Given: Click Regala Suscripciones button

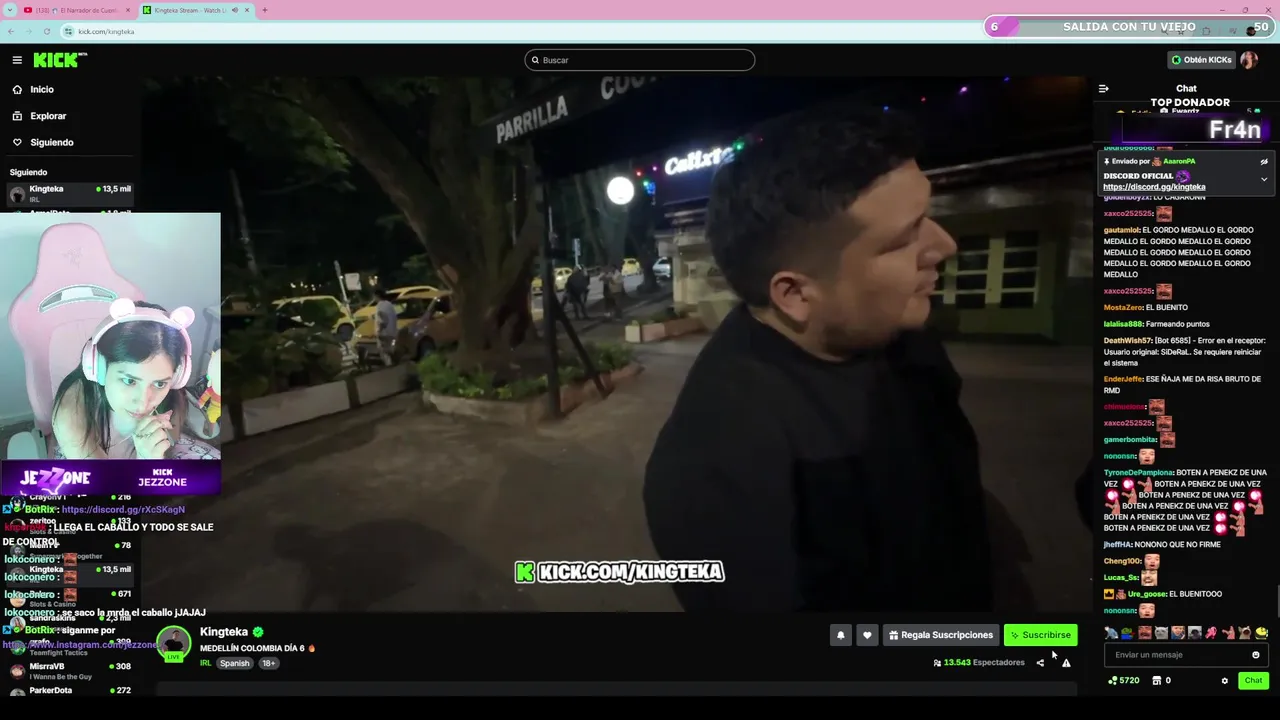Looking at the screenshot, I should click(940, 635).
